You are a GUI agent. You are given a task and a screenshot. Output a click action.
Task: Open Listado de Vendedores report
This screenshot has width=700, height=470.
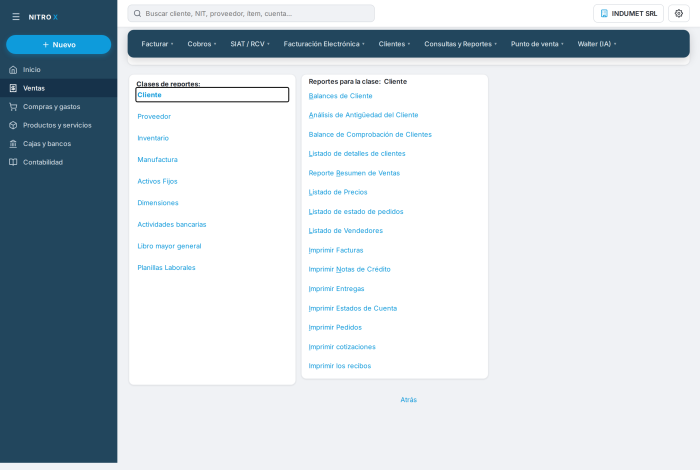pos(346,231)
